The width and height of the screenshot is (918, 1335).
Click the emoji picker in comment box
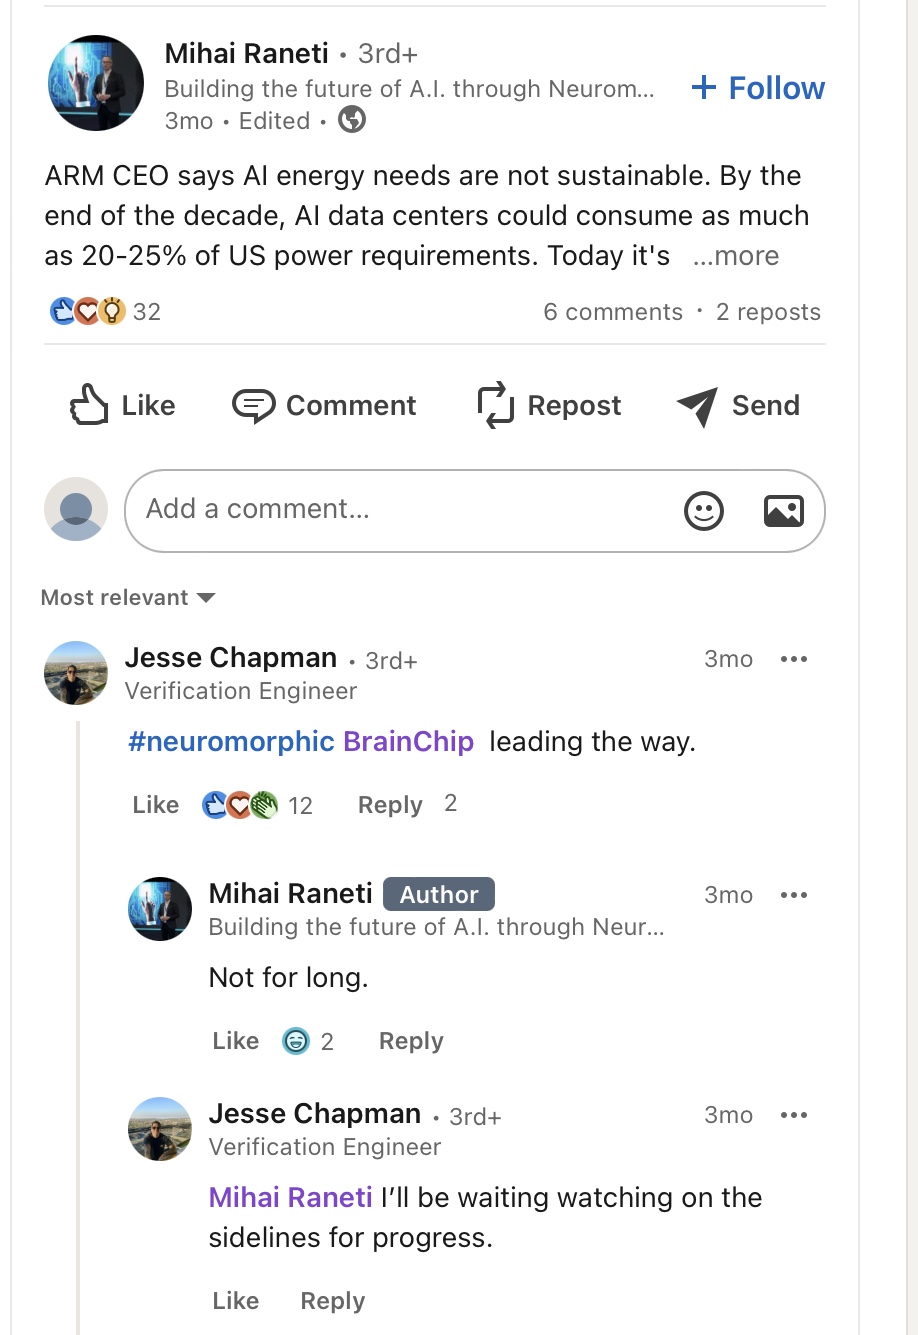tap(703, 511)
